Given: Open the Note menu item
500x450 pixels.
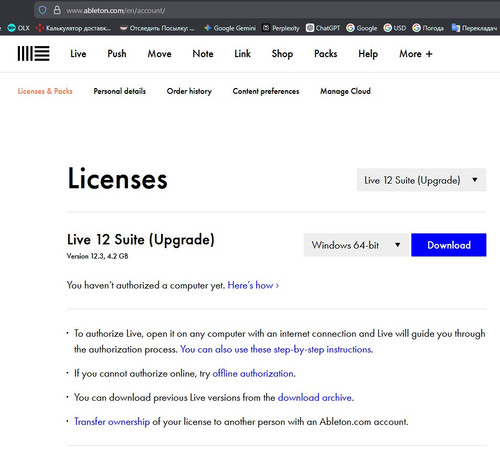Looking at the screenshot, I should click(203, 54).
